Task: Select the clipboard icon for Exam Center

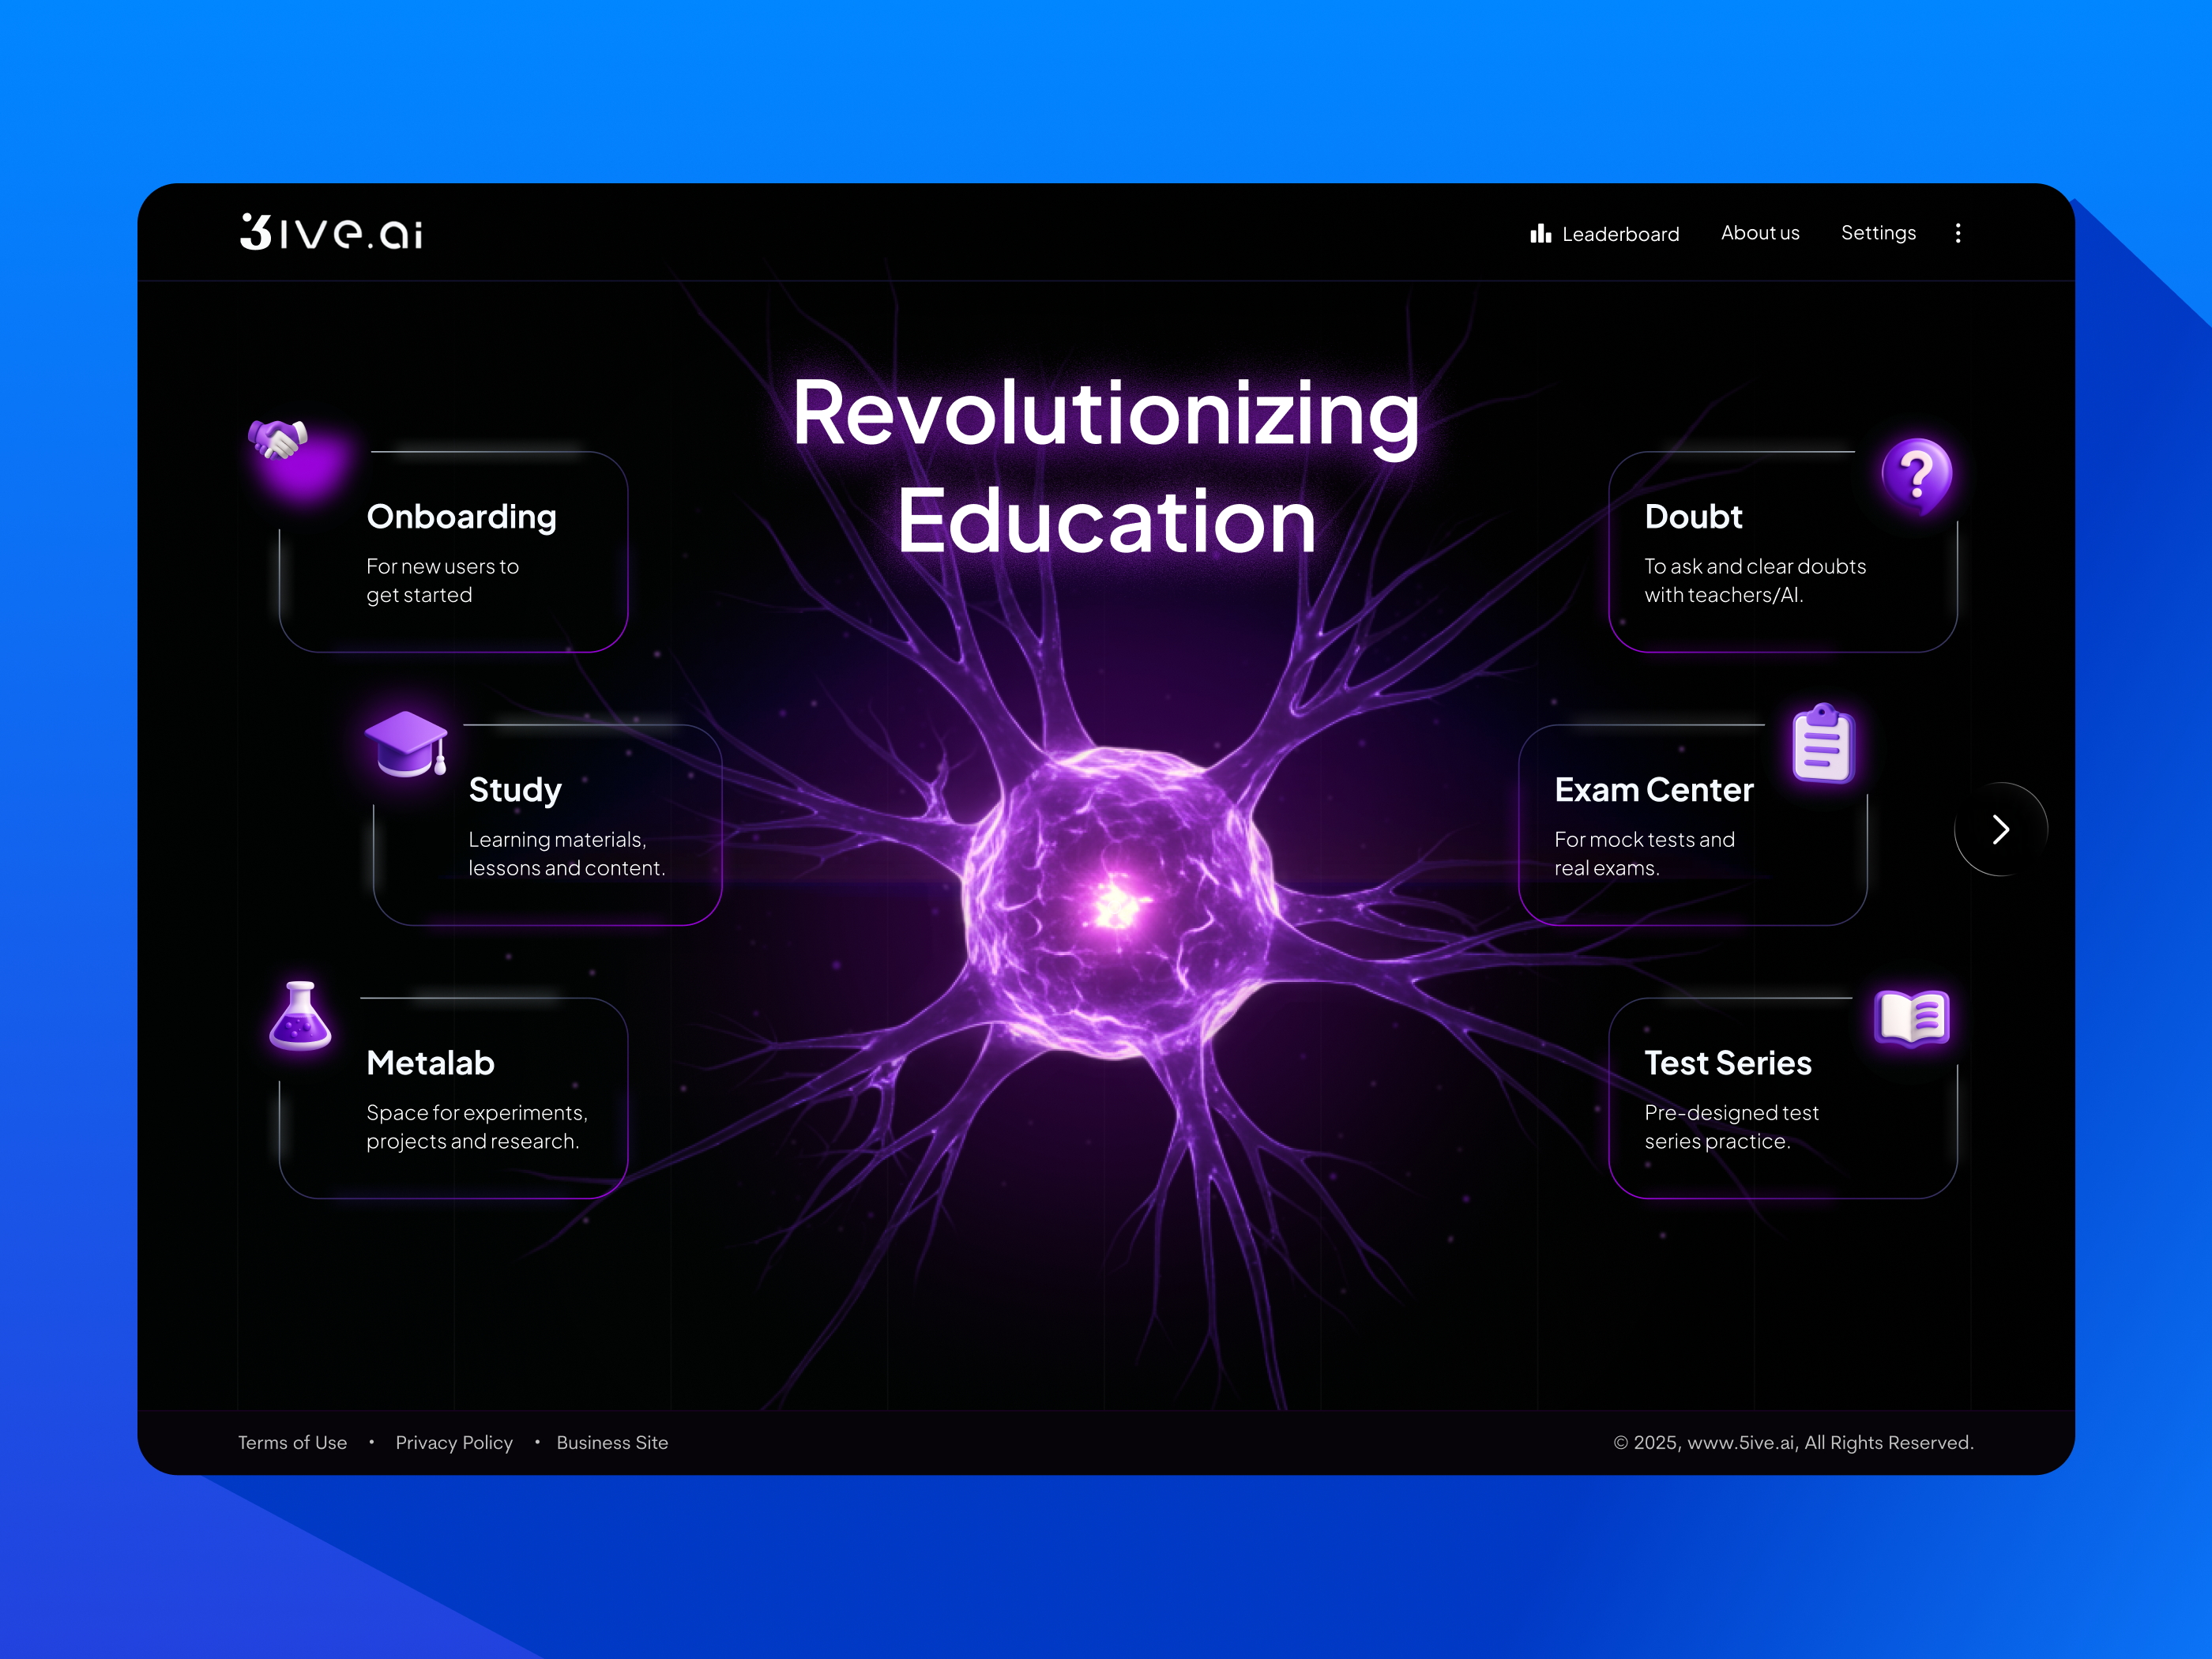Action: coord(1823,745)
